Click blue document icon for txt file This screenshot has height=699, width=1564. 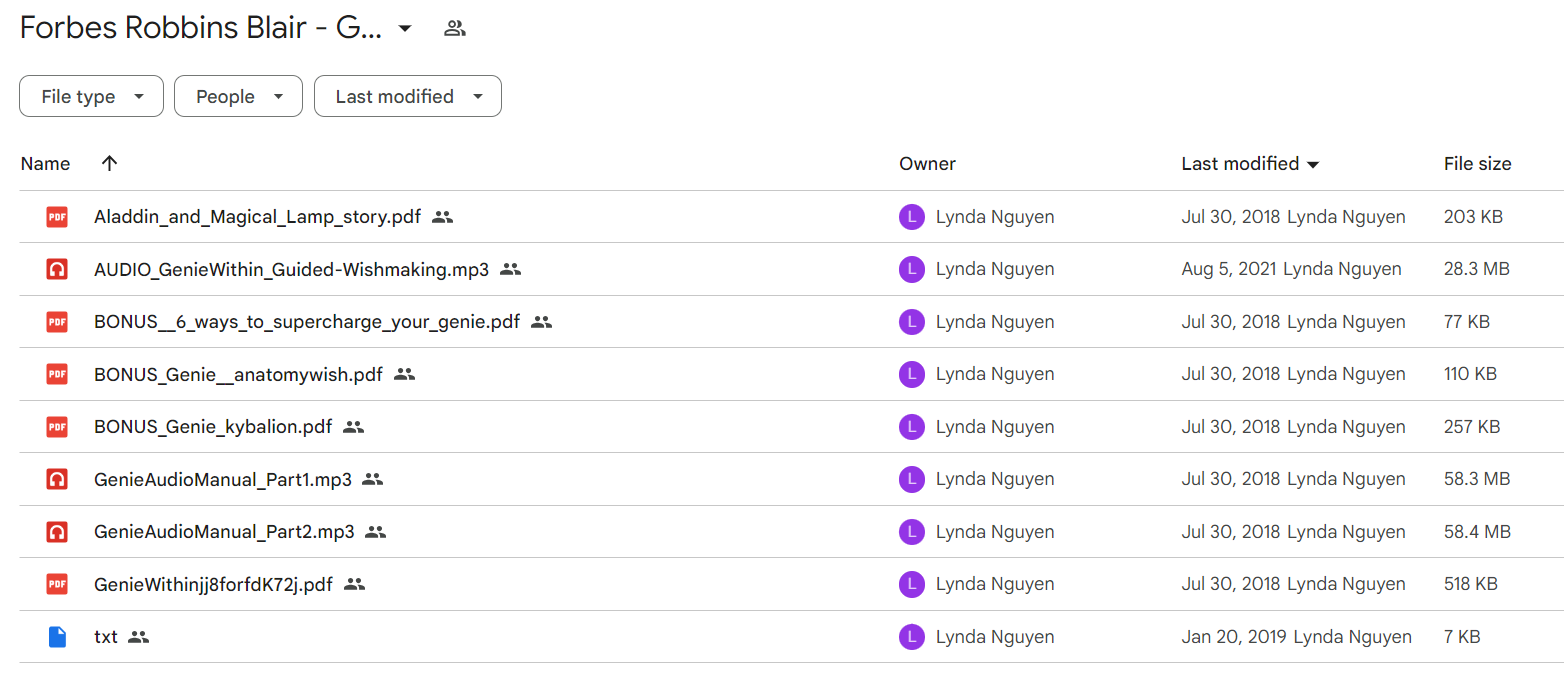(57, 637)
